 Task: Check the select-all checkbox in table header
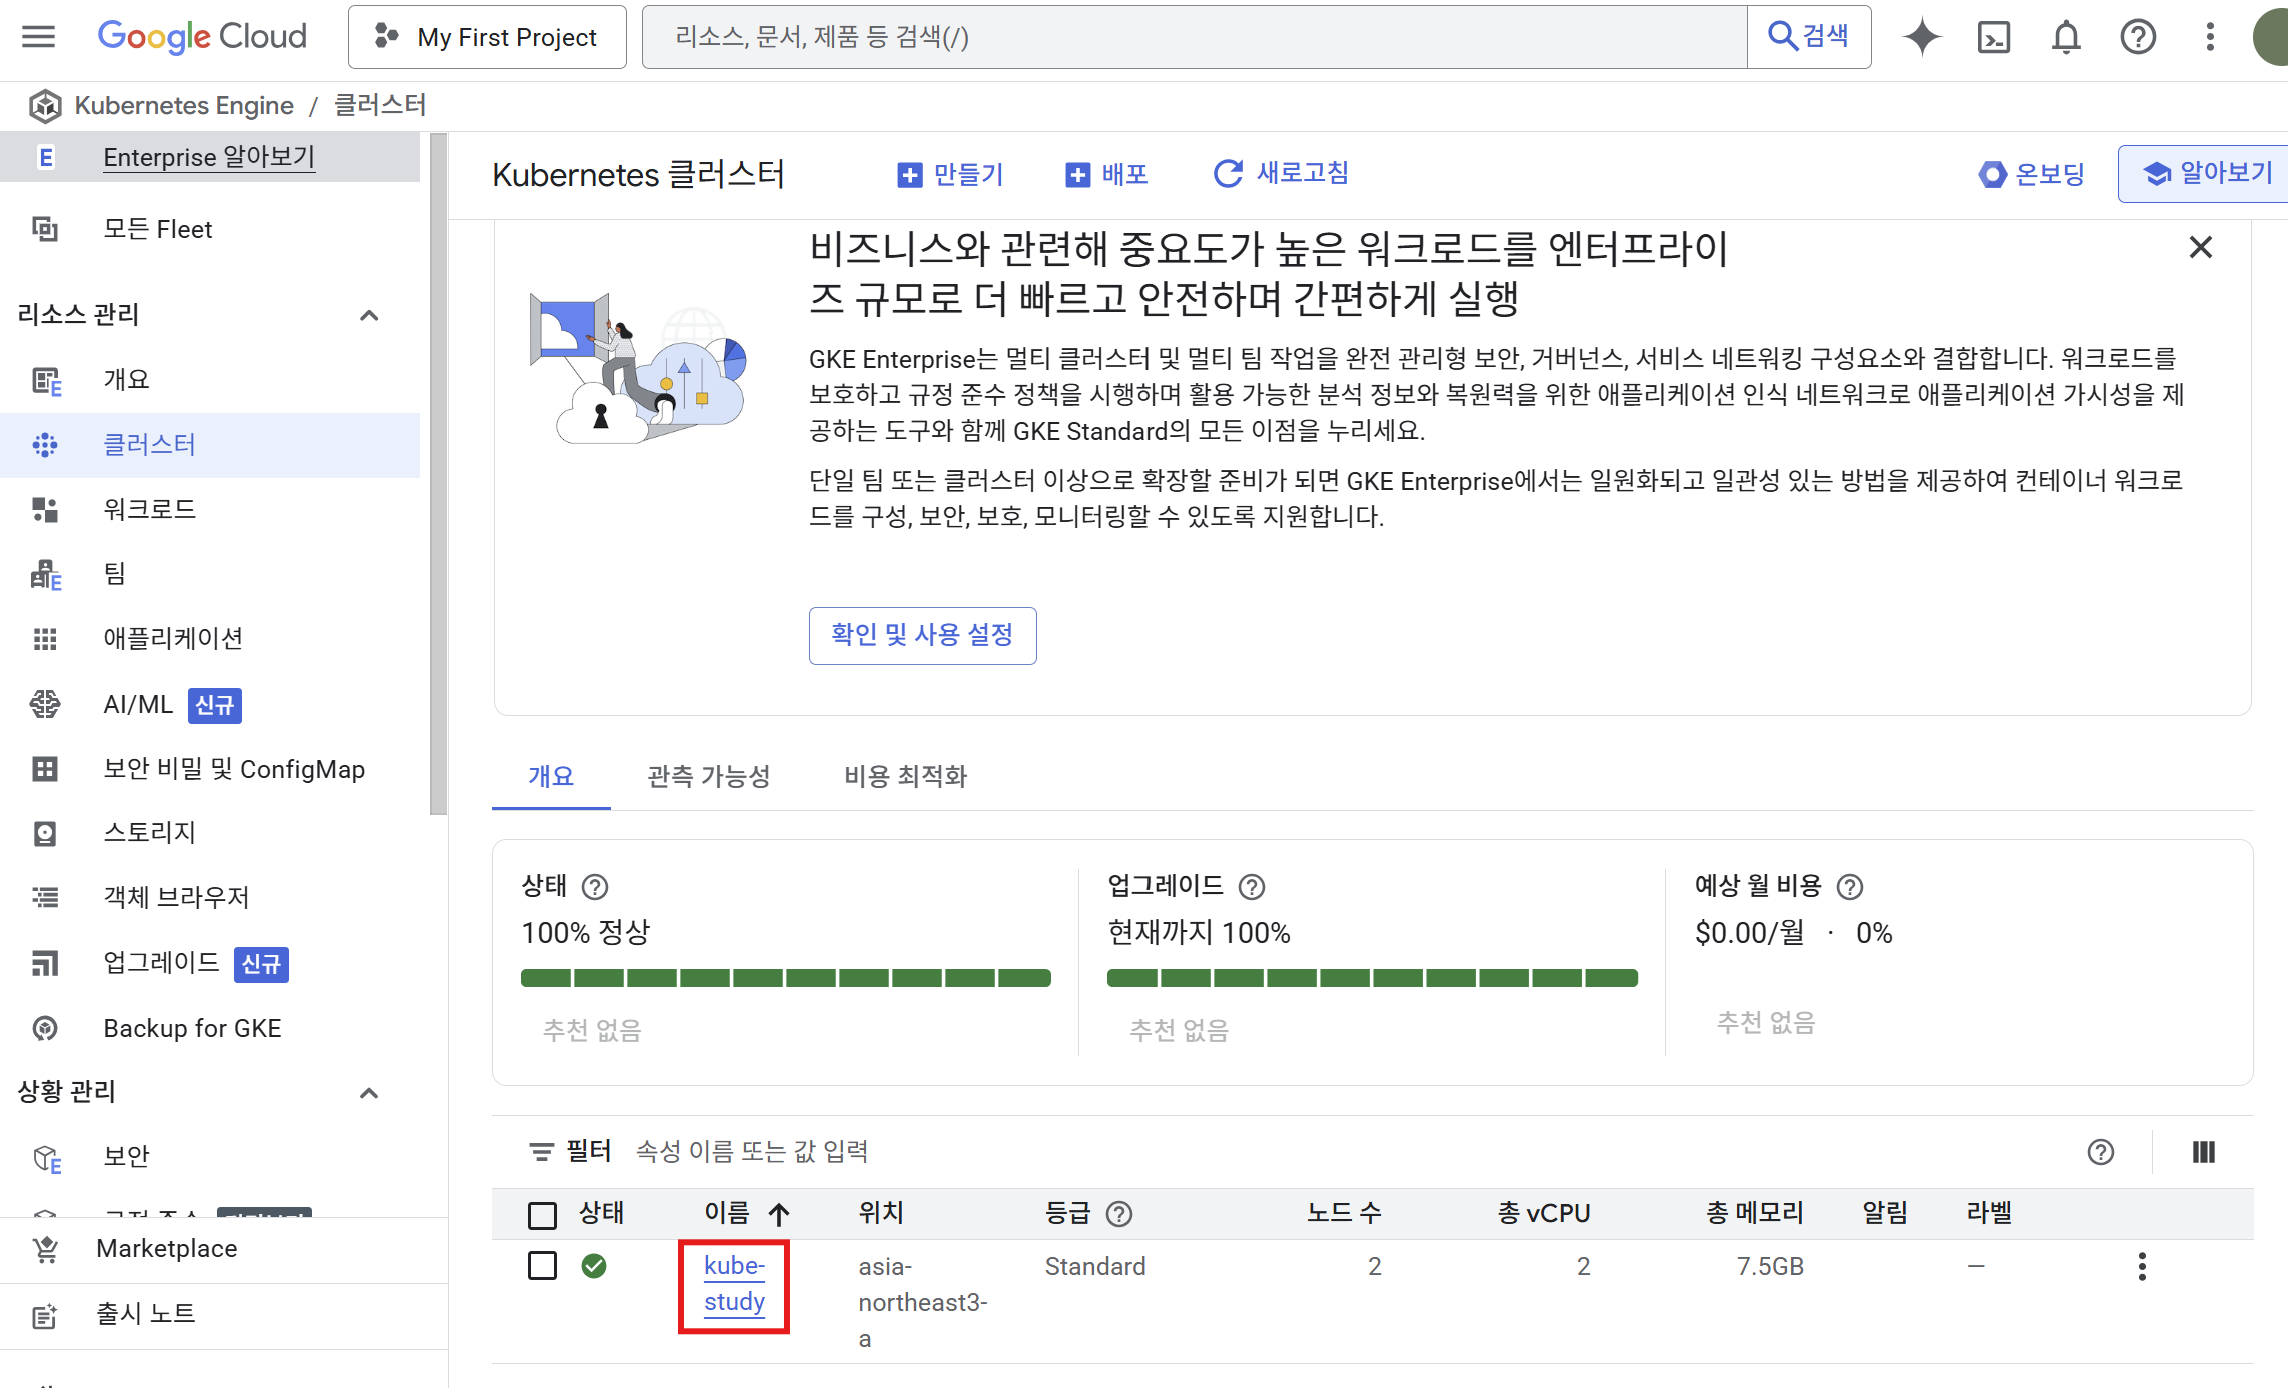point(542,1215)
